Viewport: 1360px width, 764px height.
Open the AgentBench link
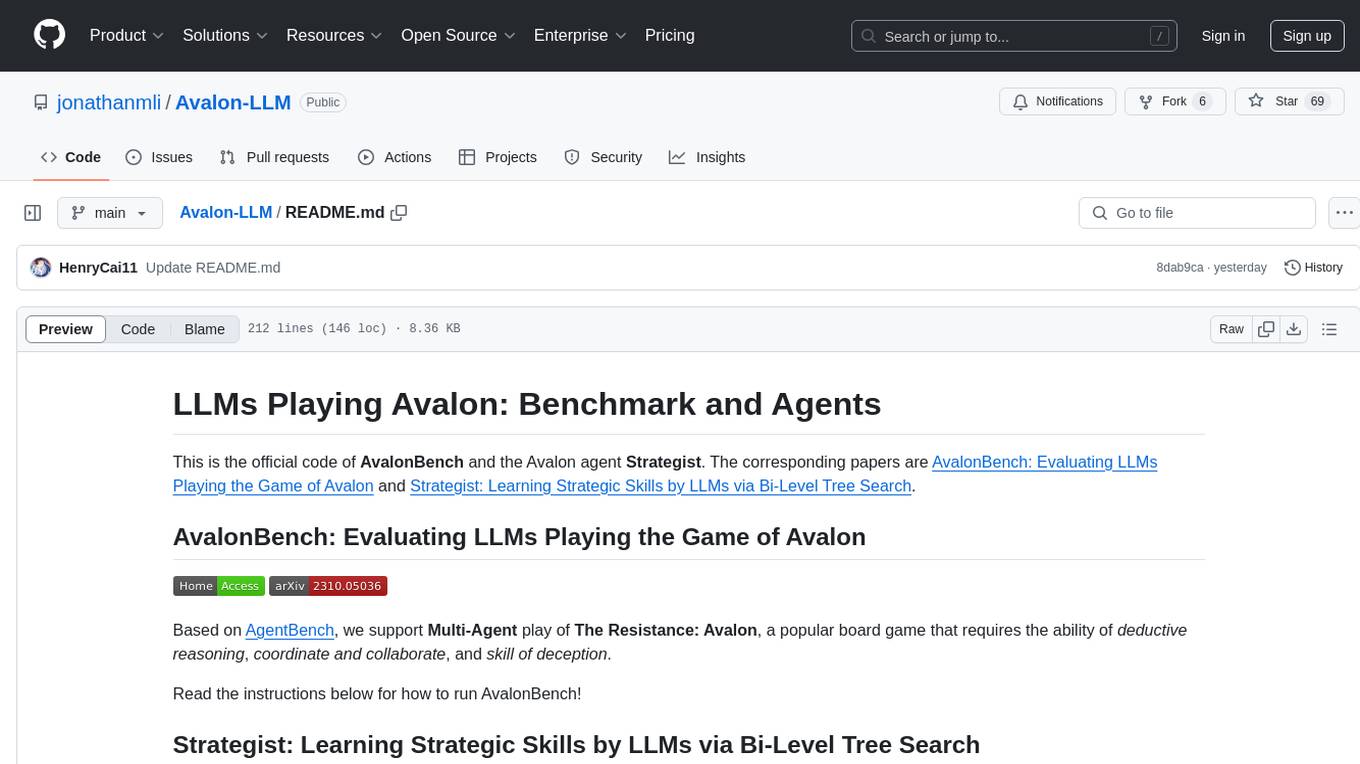[x=291, y=630]
